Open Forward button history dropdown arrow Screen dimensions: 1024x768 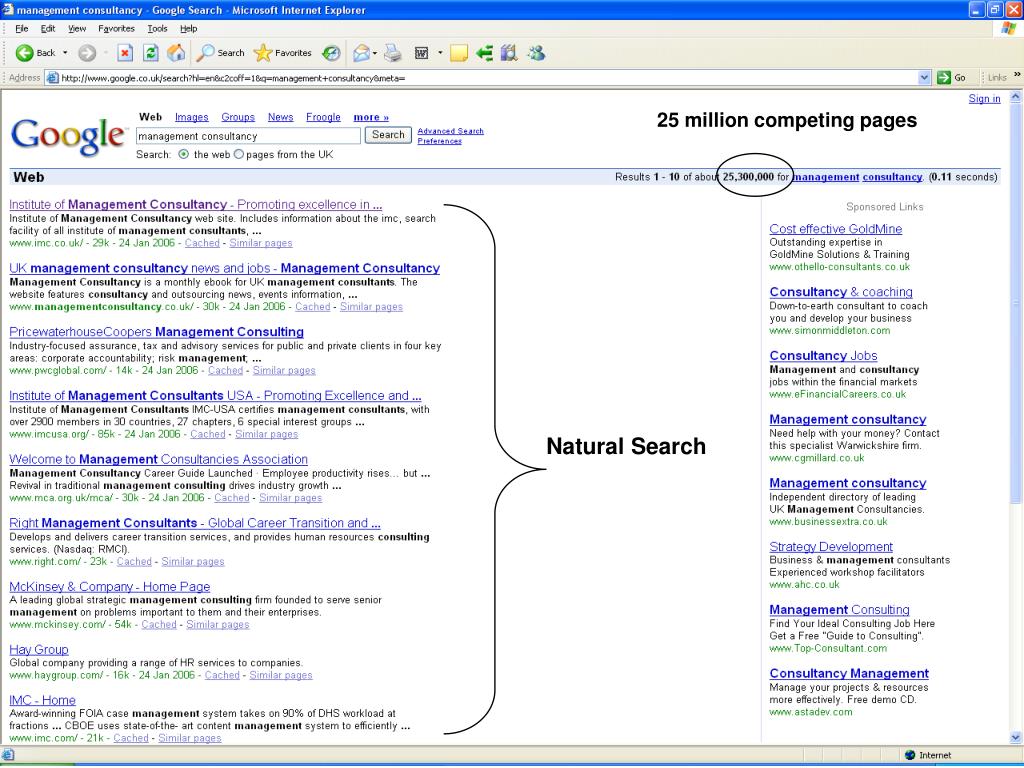(x=106, y=53)
